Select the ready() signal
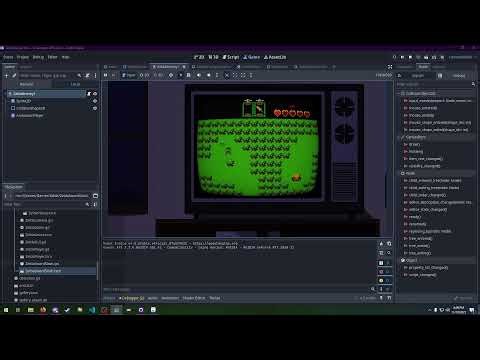Viewport: 480px width, 360px height. coord(415,217)
